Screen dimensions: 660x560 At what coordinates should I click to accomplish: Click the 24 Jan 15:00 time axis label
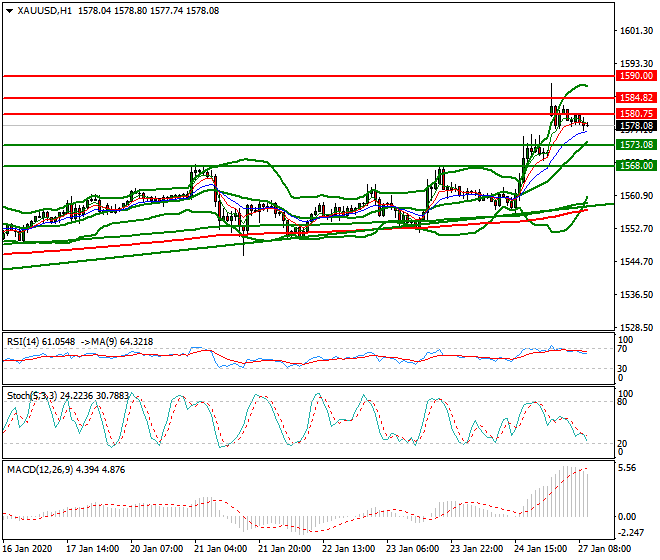540,549
